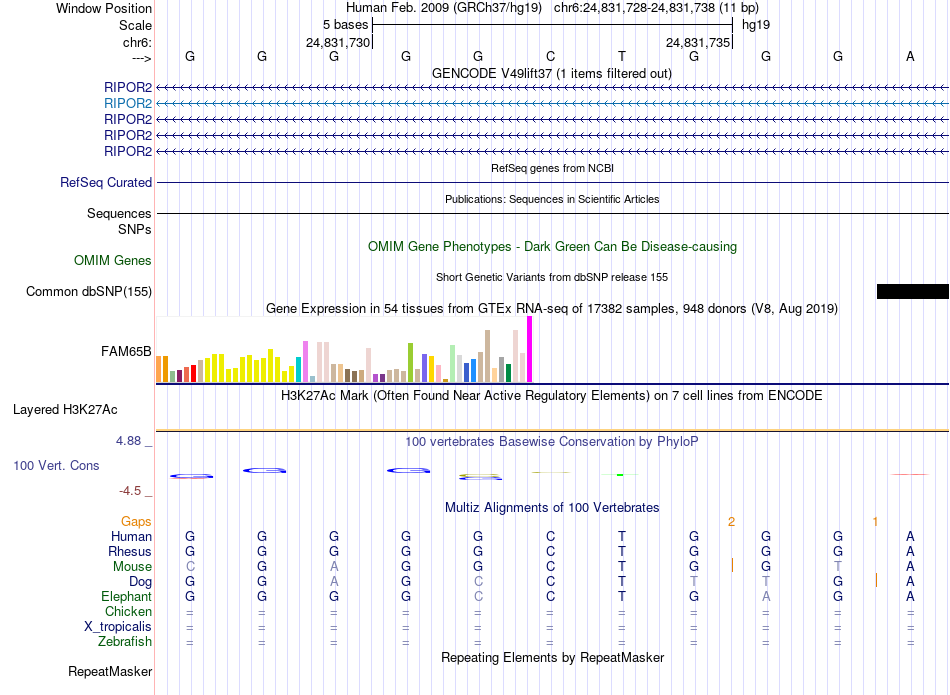The image size is (950, 695).
Task: Click the RefSeq Curated track label
Action: (x=106, y=182)
